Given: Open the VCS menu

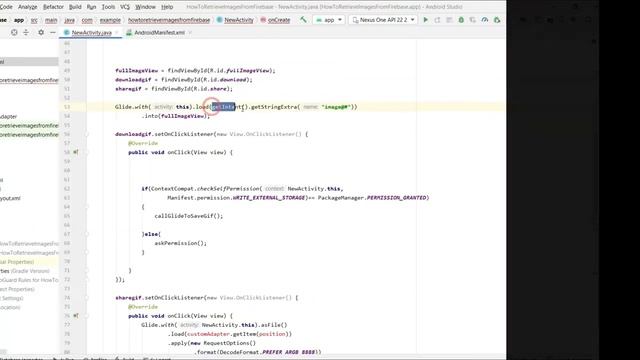Looking at the screenshot, I should (125, 7).
